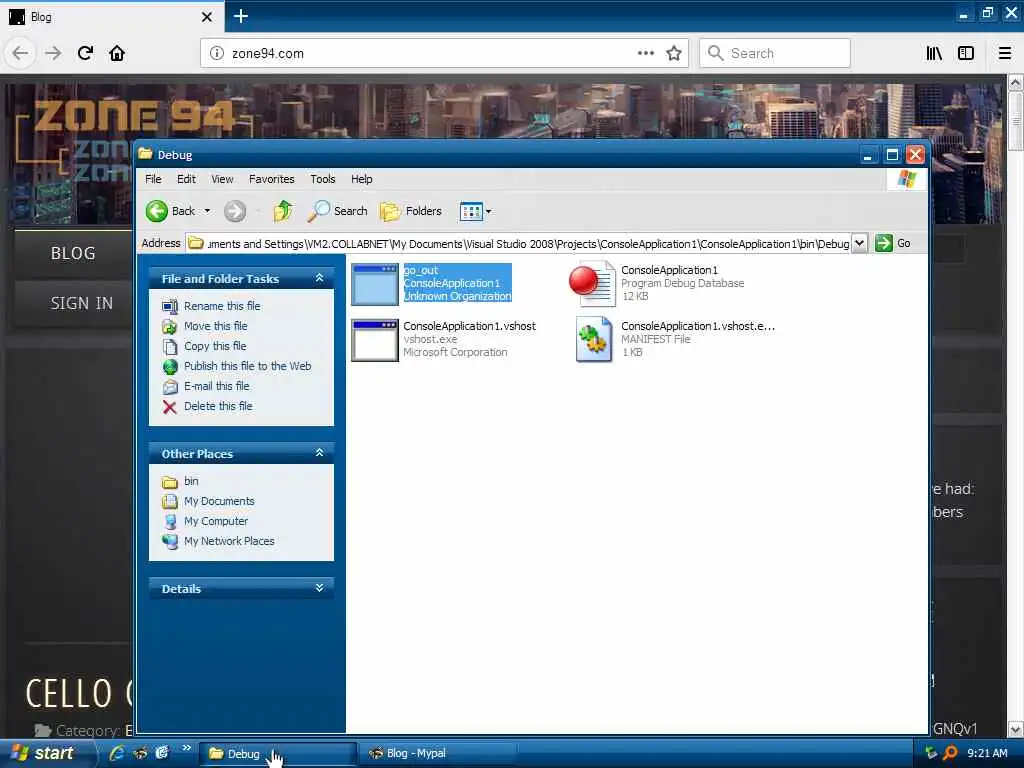Click the Windows flag logo in Explorer

tap(907, 178)
